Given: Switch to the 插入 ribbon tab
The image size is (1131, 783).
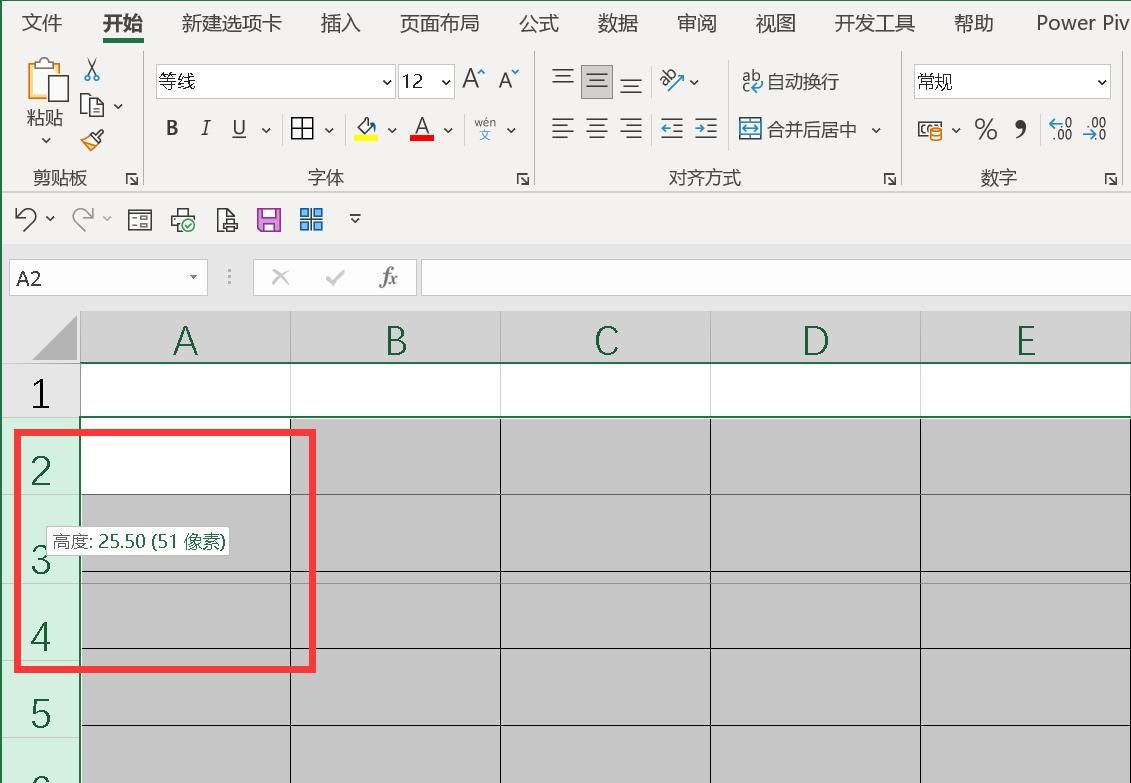Looking at the screenshot, I should 340,23.
